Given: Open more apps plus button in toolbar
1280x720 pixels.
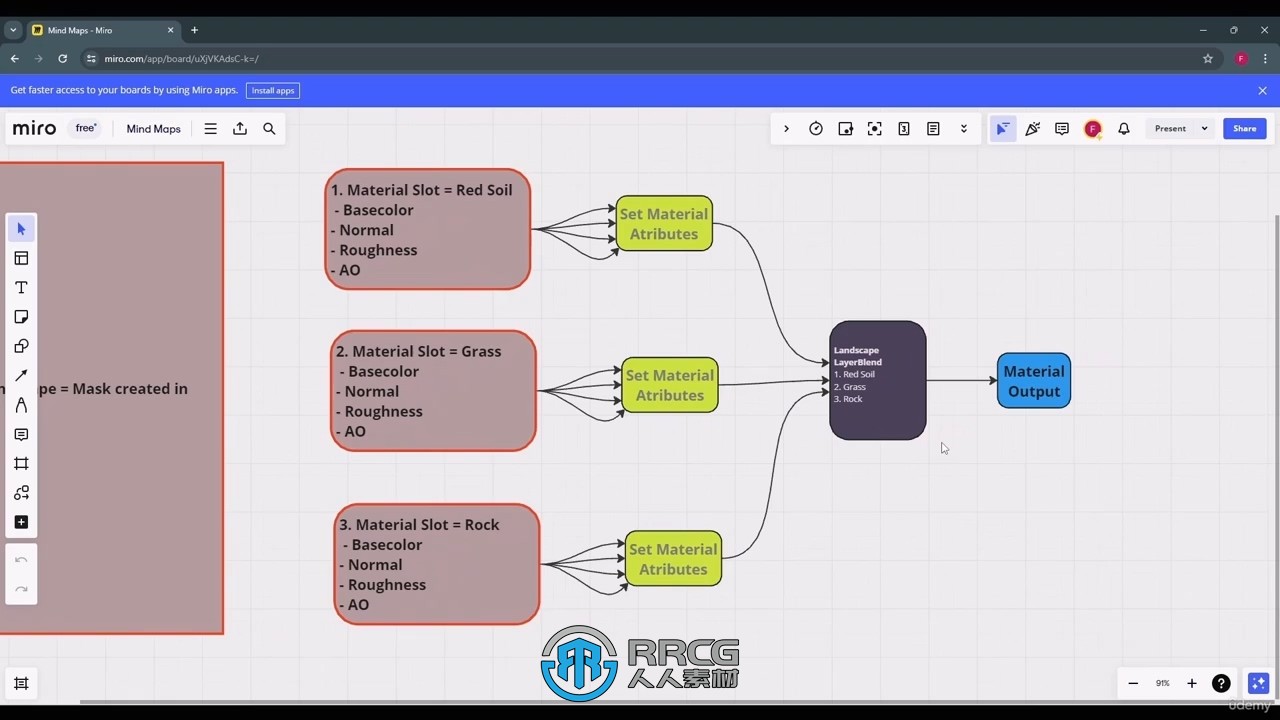Looking at the screenshot, I should [21, 522].
